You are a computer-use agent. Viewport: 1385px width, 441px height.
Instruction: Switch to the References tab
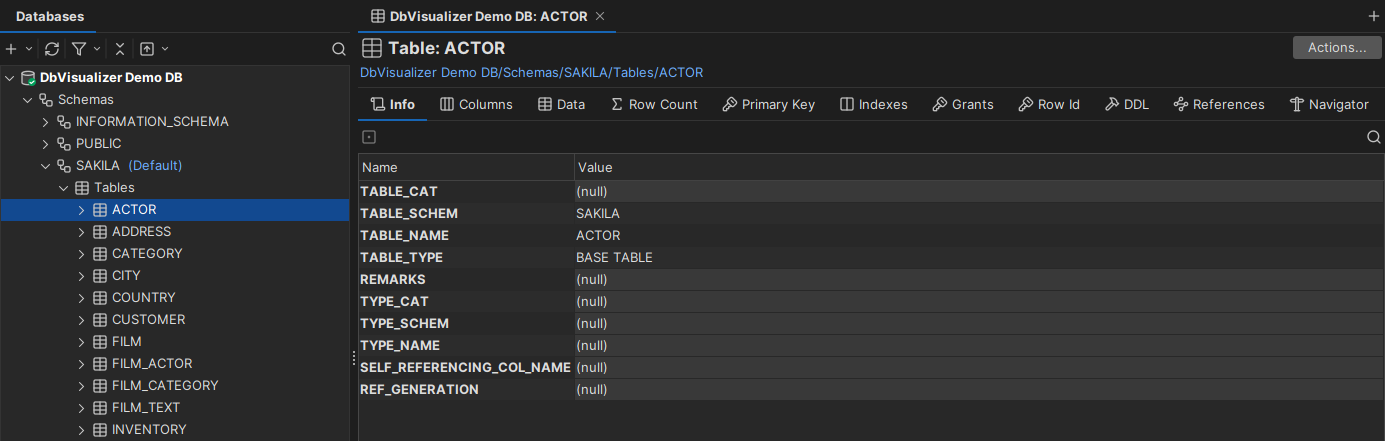tap(1219, 104)
